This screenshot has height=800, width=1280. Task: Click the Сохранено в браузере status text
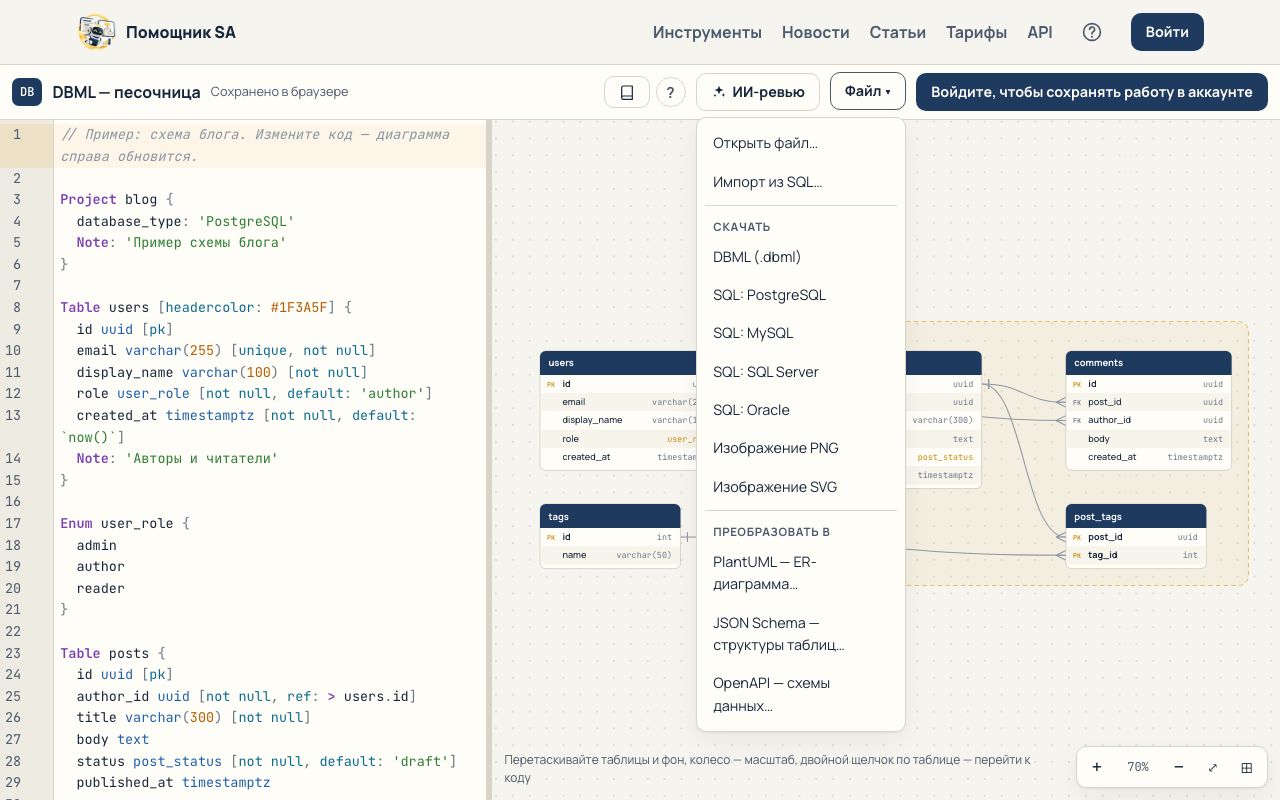point(279,92)
